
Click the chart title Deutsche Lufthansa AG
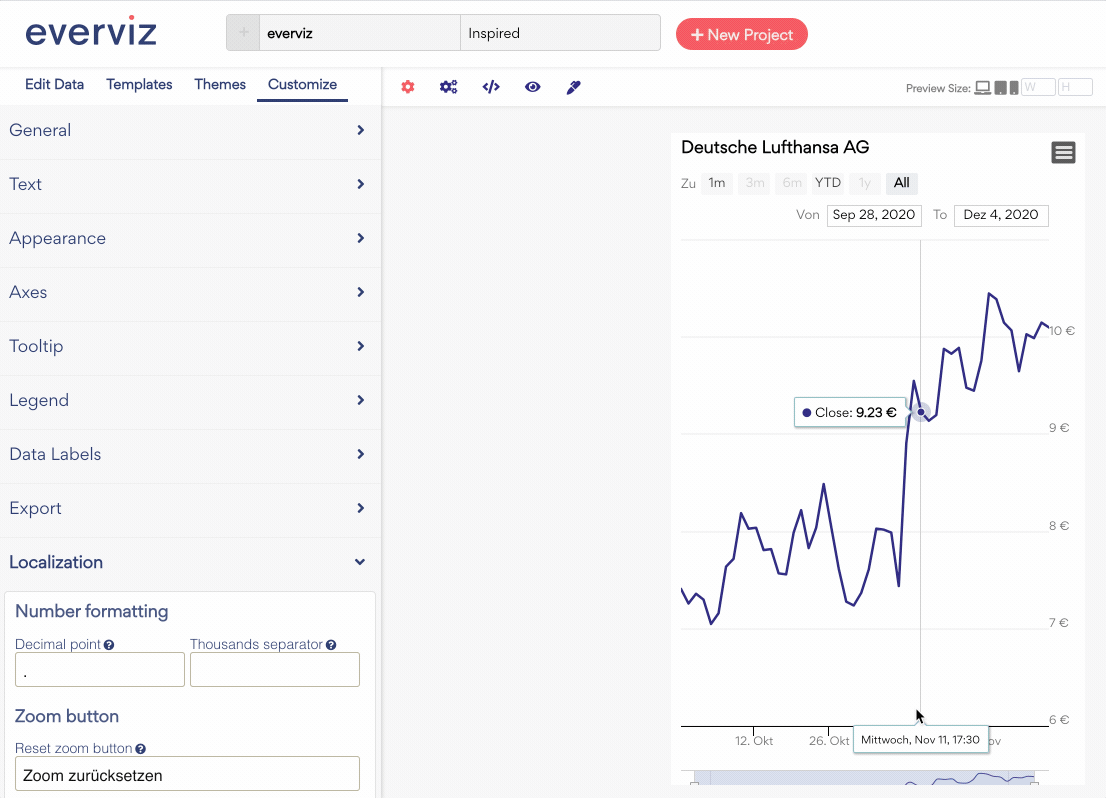point(774,147)
